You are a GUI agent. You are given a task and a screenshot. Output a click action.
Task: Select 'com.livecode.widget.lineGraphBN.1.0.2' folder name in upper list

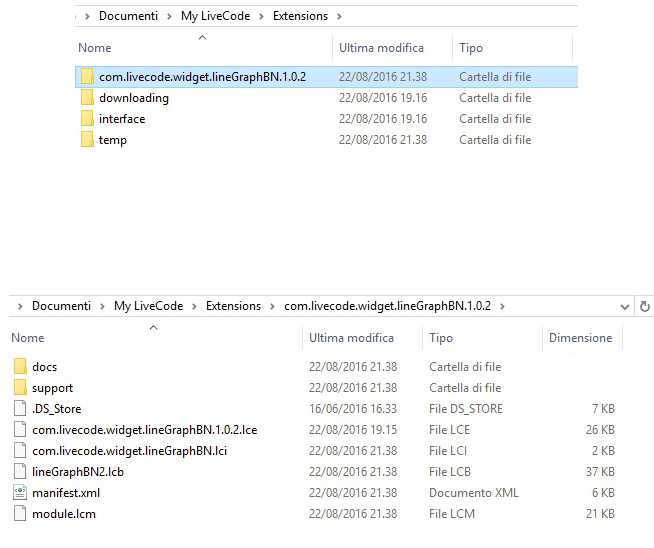(202, 77)
